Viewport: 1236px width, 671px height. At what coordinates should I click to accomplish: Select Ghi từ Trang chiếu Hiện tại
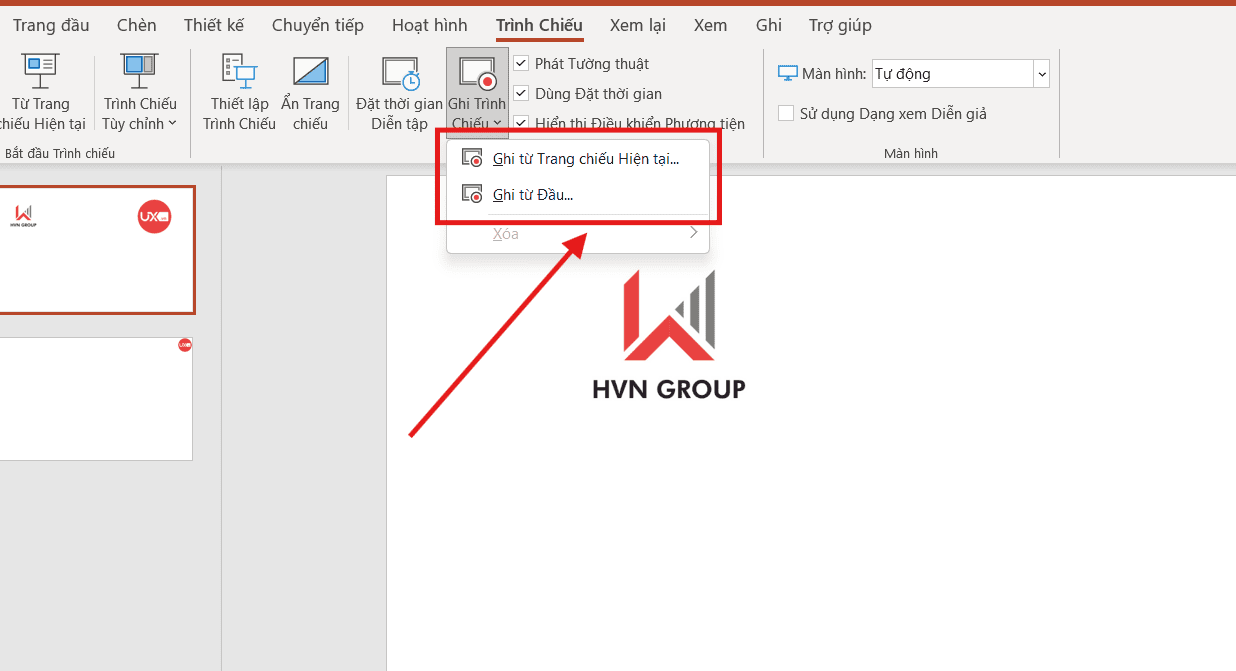[x=585, y=159]
